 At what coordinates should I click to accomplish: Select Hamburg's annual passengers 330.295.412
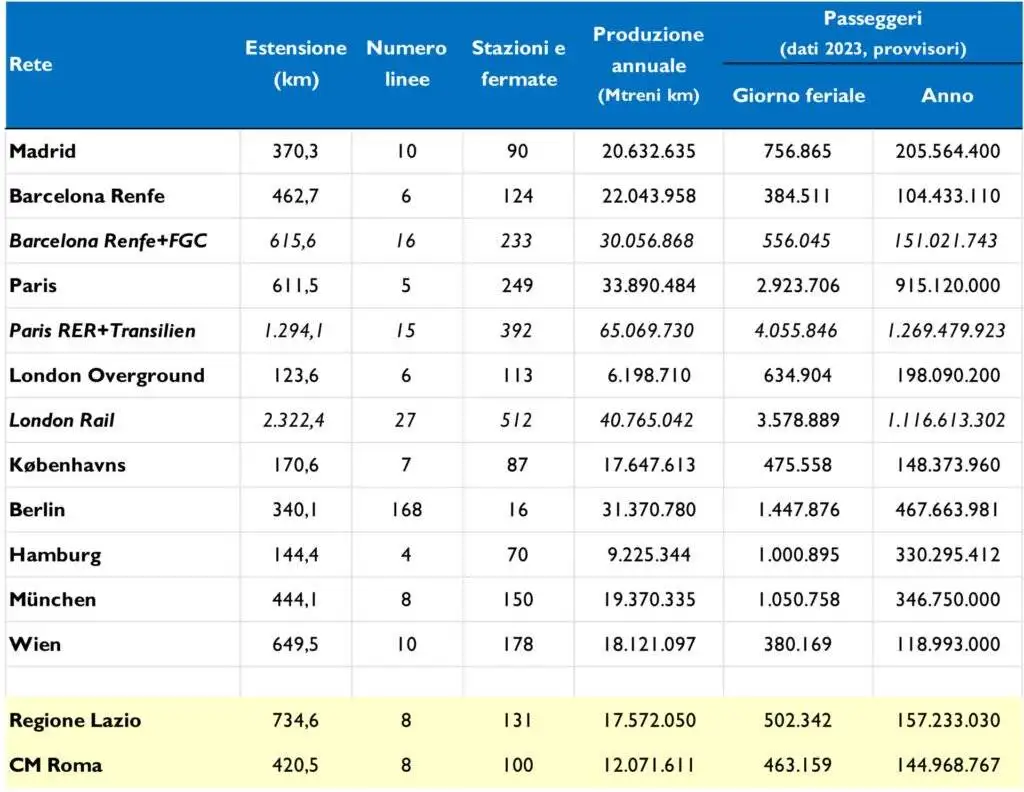pyautogui.click(x=946, y=555)
